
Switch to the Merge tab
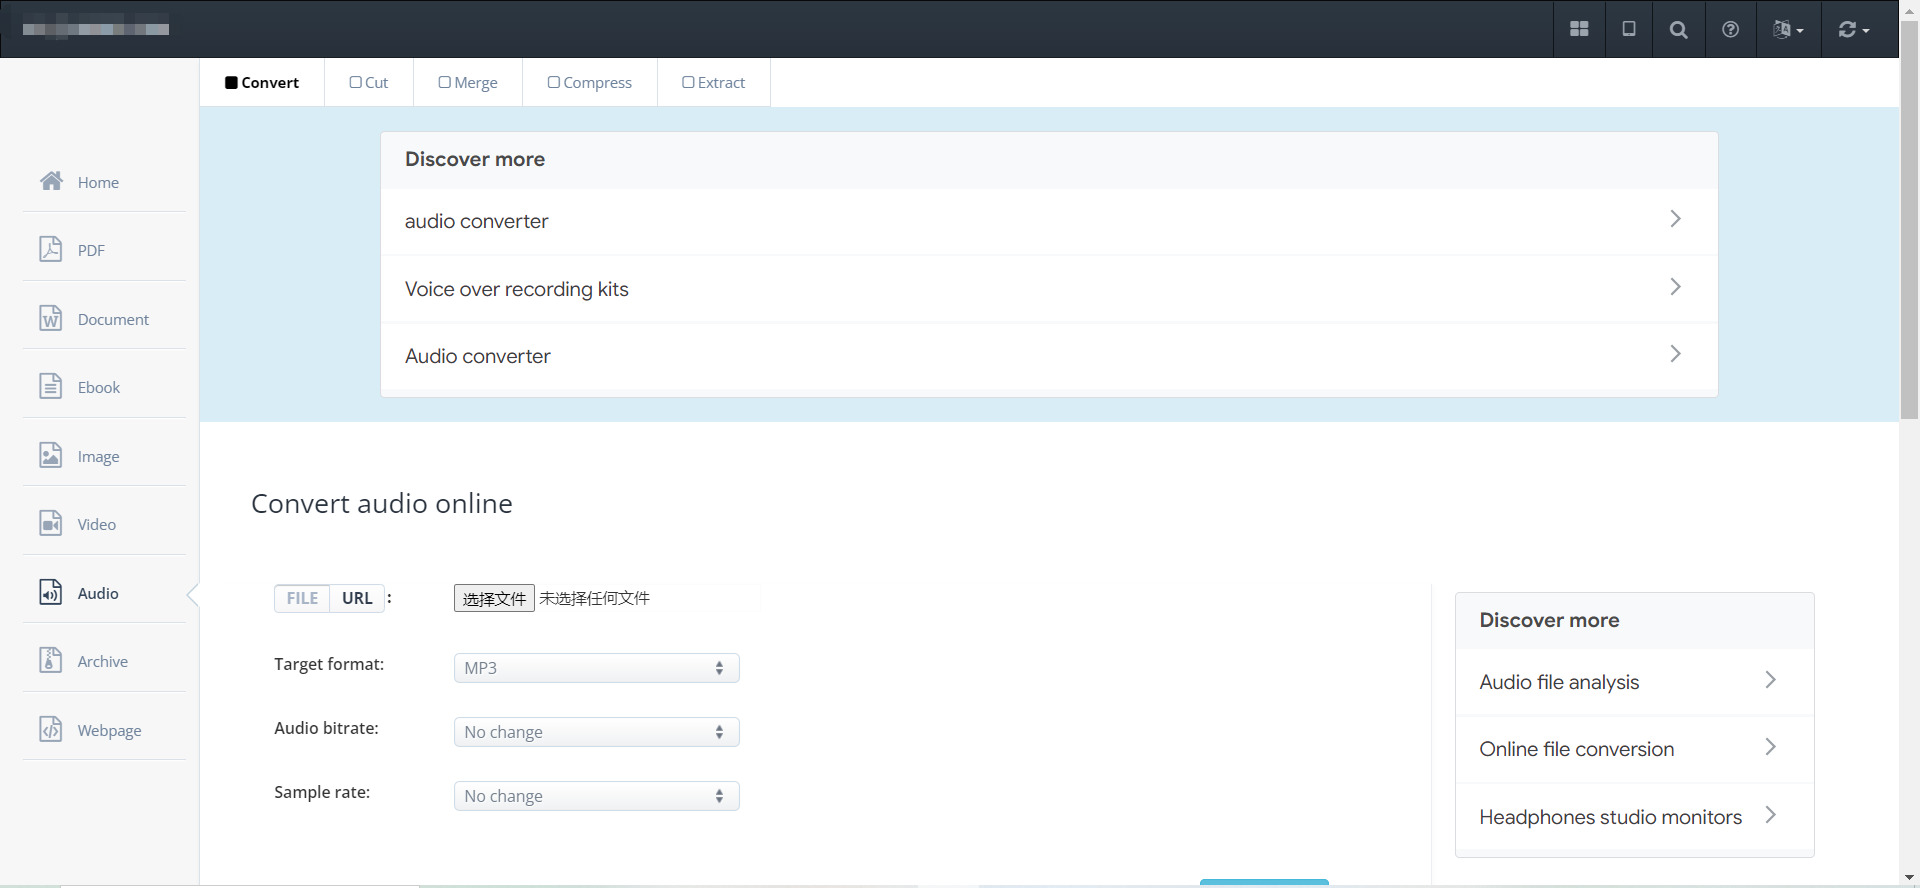(468, 82)
